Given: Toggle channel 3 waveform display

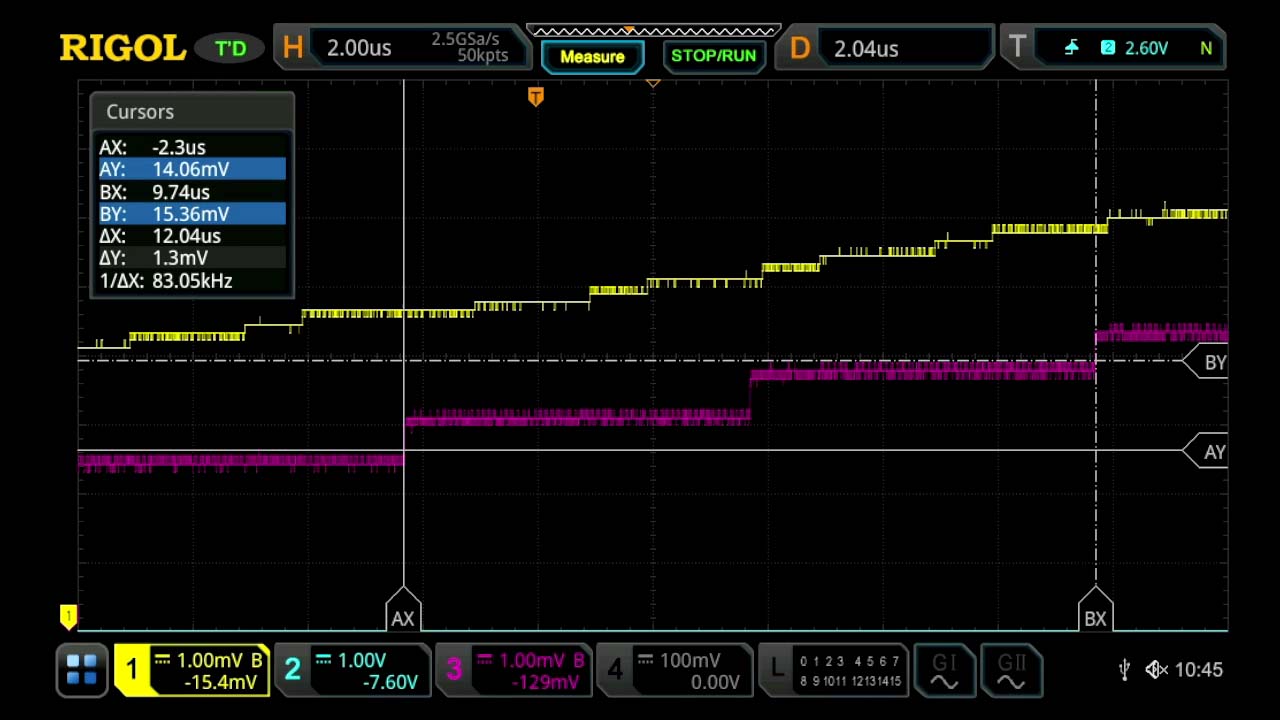Looking at the screenshot, I should click(x=455, y=670).
